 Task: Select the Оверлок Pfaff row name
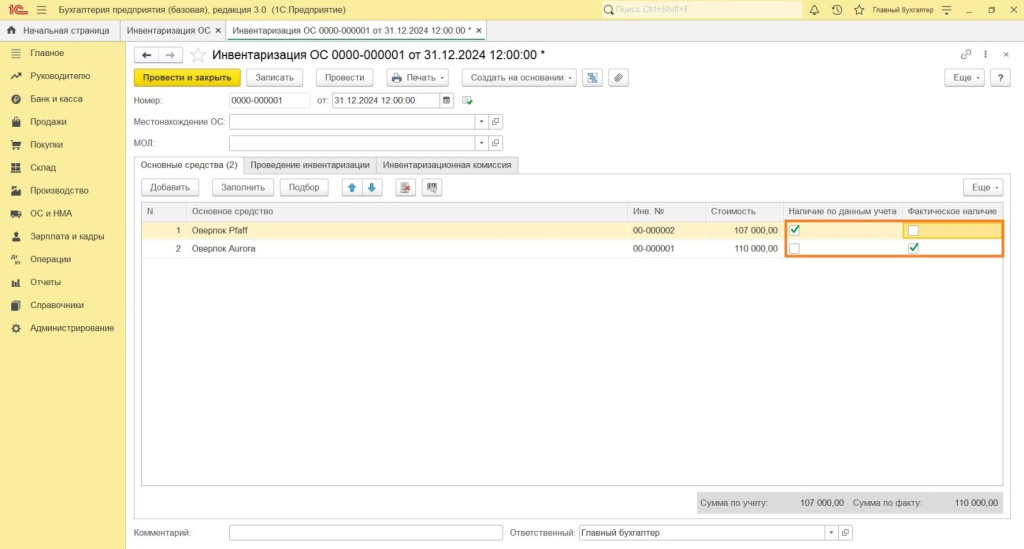pos(219,230)
